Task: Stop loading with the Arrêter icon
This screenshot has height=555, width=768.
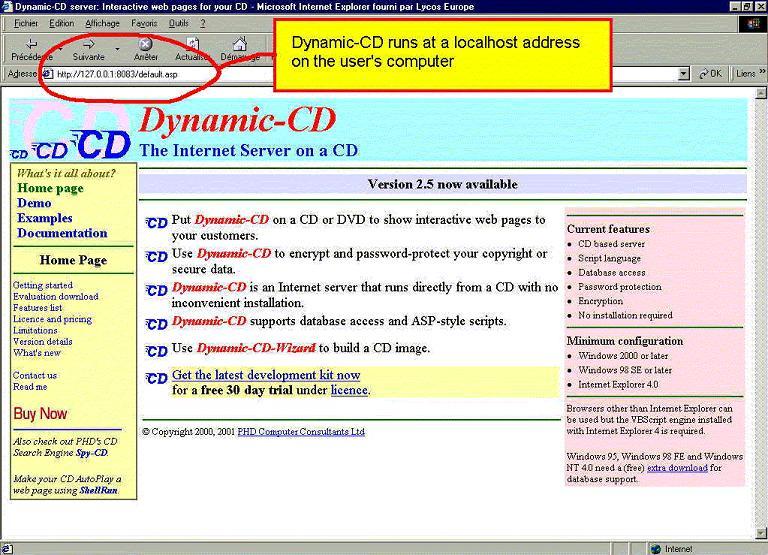Action: pos(145,45)
